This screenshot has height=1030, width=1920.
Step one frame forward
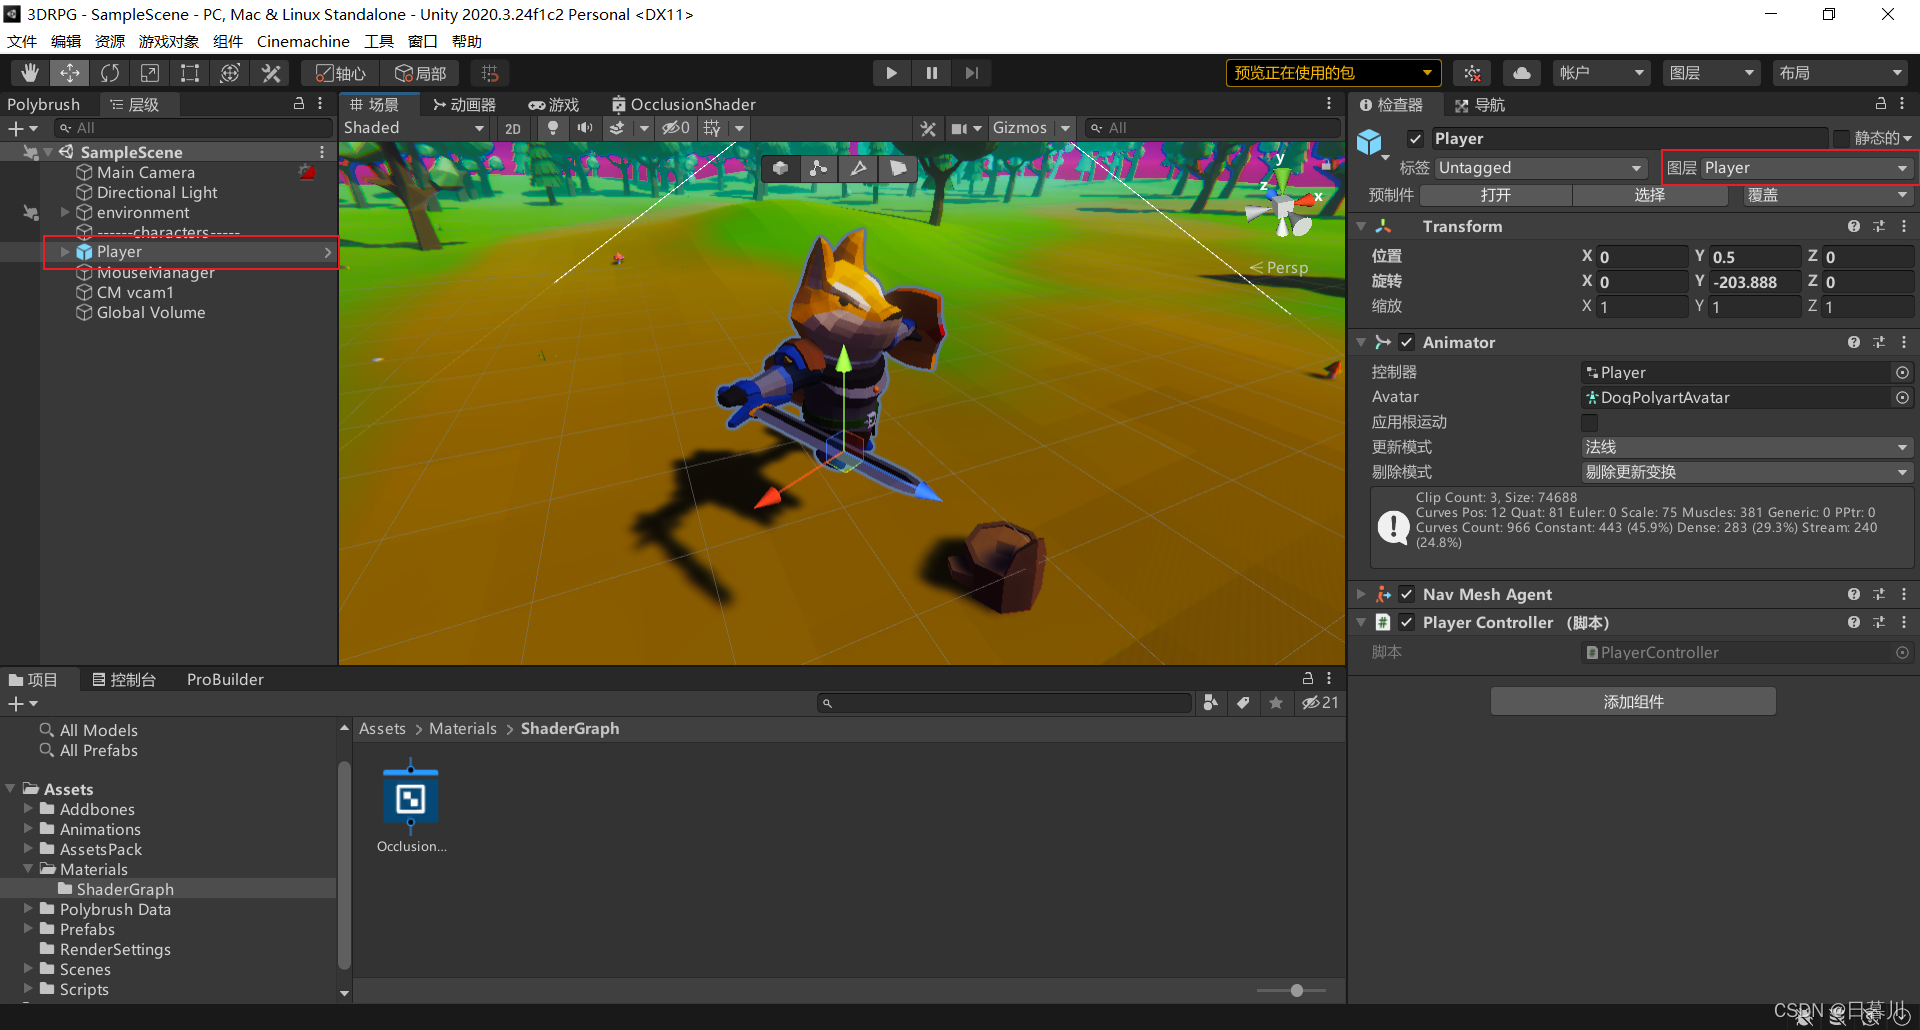click(x=972, y=73)
